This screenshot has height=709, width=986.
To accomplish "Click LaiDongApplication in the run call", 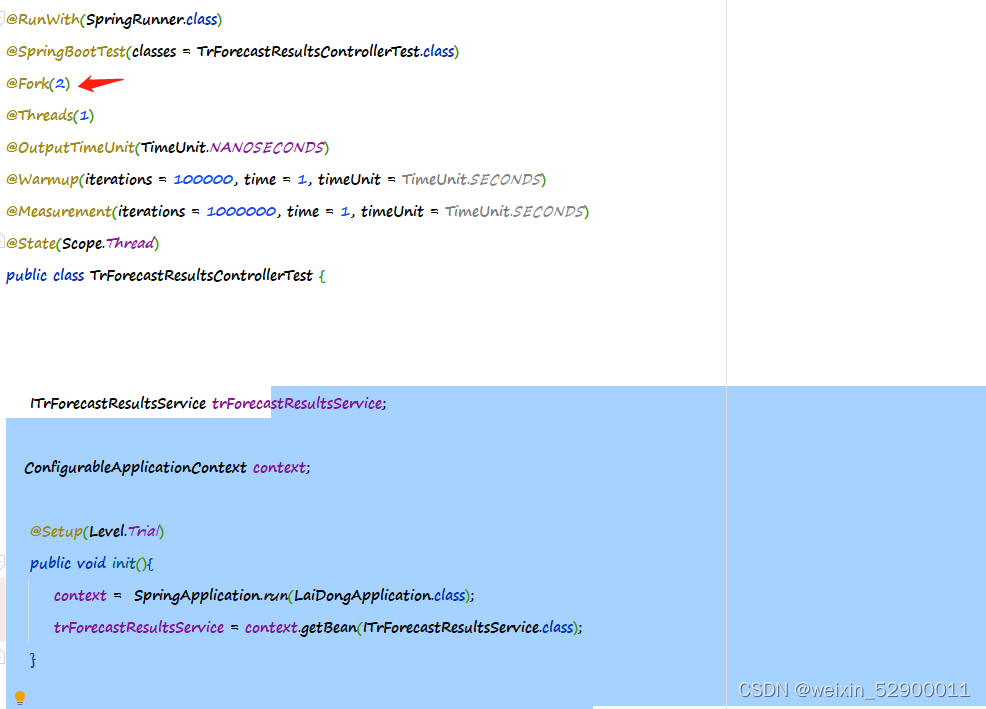I will click(363, 596).
